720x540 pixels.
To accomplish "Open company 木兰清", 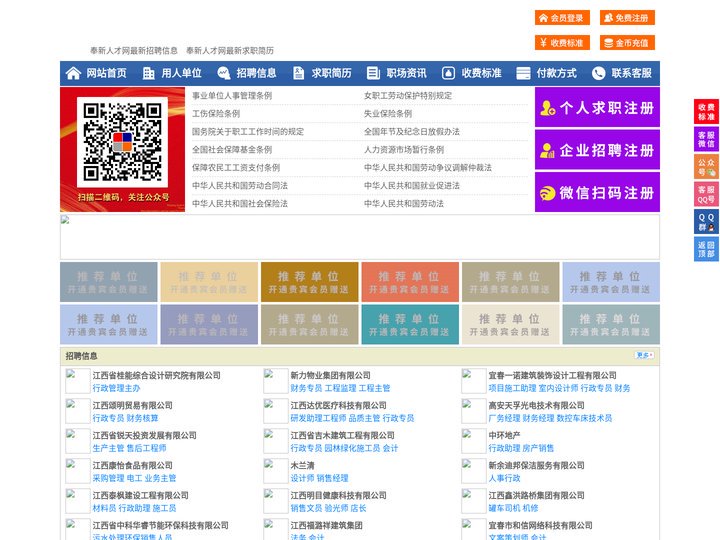I will point(302,465).
